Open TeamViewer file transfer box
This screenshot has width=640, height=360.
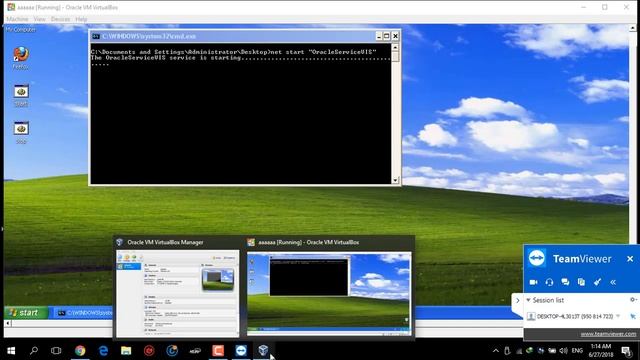pyautogui.click(x=581, y=282)
